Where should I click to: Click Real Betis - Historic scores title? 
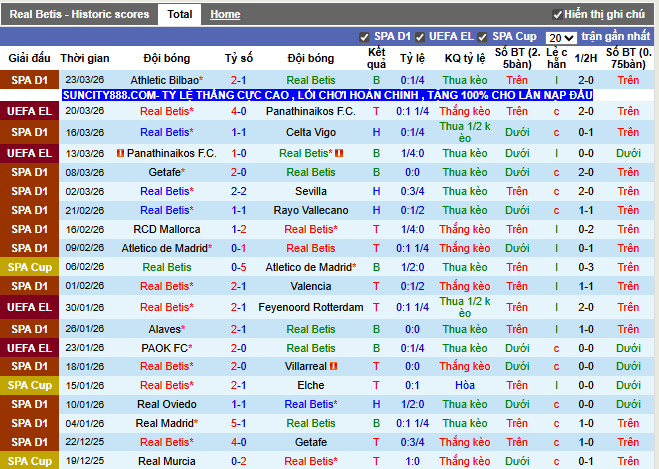[x=79, y=14]
